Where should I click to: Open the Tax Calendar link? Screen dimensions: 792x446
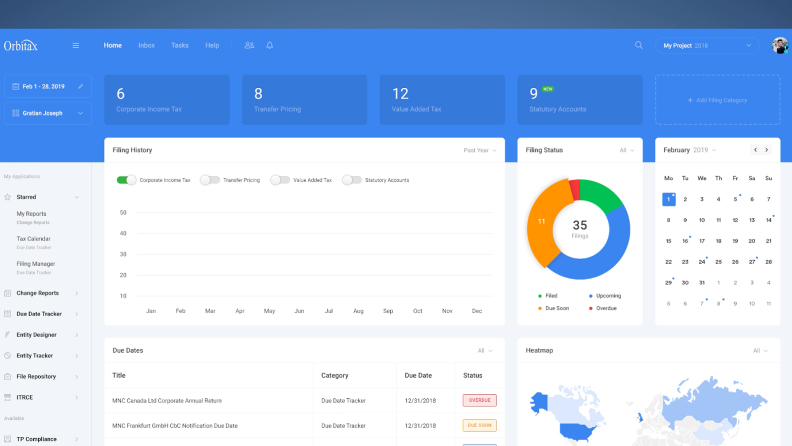[33, 239]
